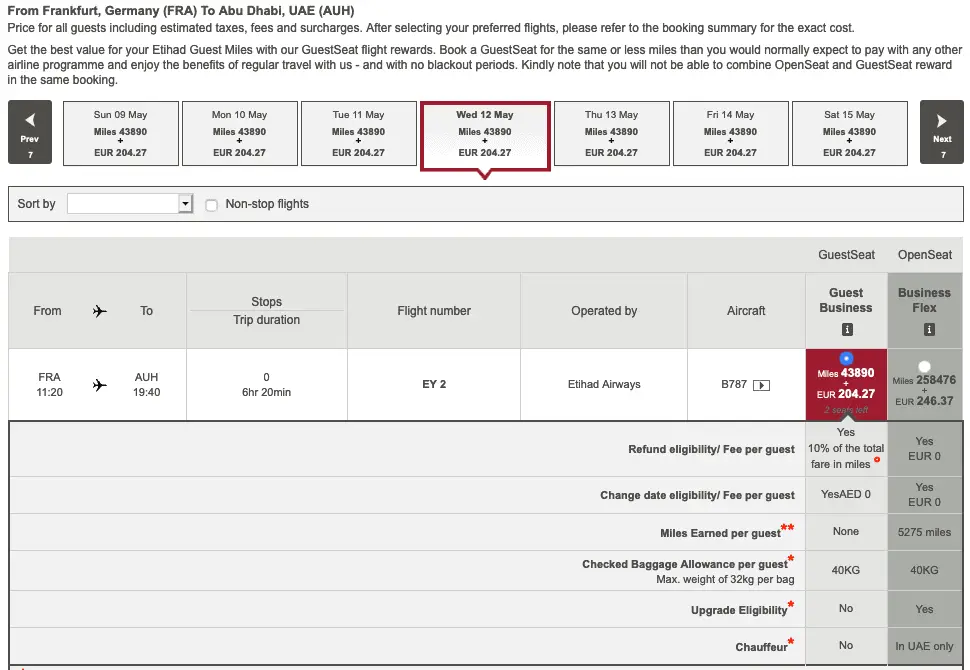Click flight number EY 2

(x=434, y=385)
